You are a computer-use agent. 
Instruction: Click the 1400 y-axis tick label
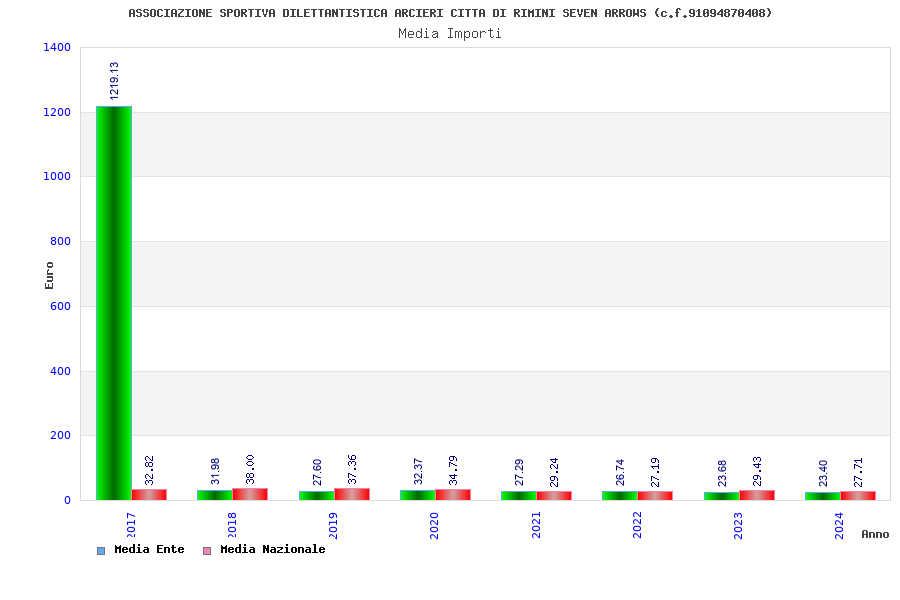tap(57, 47)
